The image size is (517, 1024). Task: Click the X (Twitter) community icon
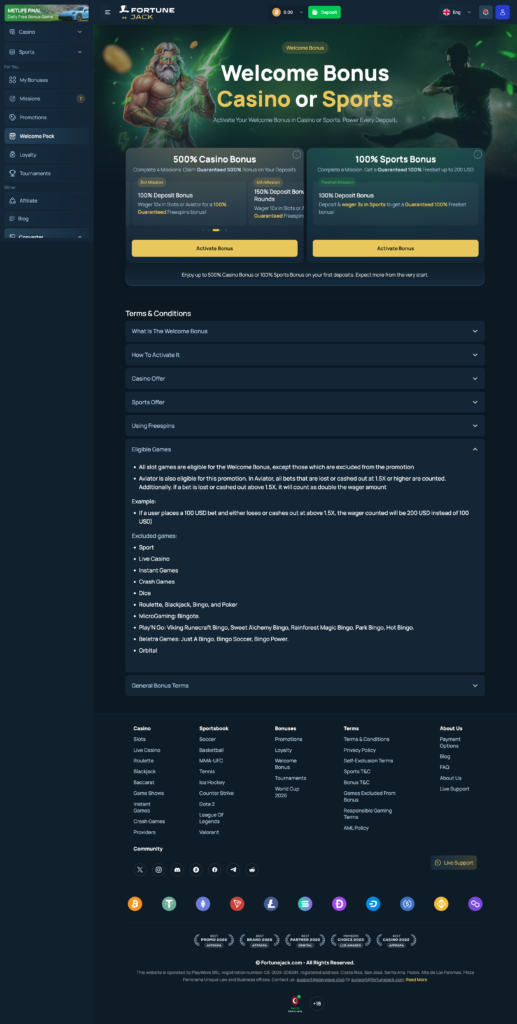click(140, 869)
